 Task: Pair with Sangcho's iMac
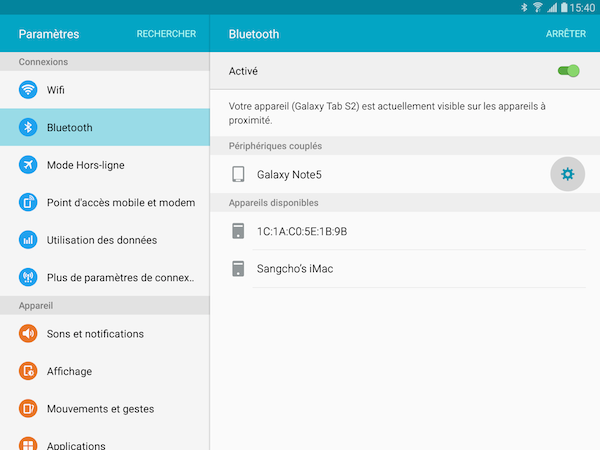point(405,269)
